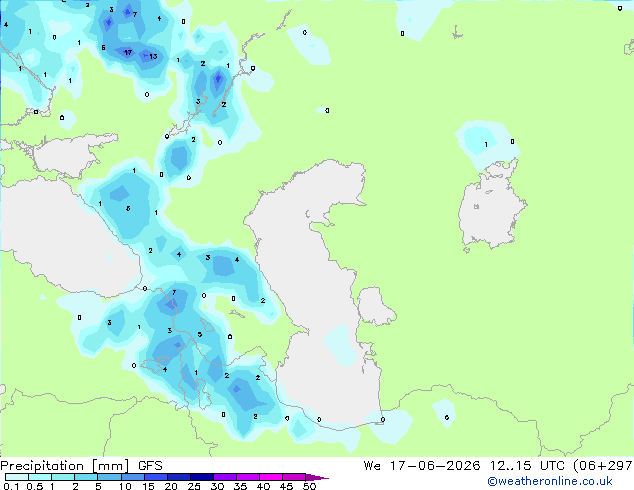Open the weatheronline.co.uk copyright link
634x490 pixels.
549,481
